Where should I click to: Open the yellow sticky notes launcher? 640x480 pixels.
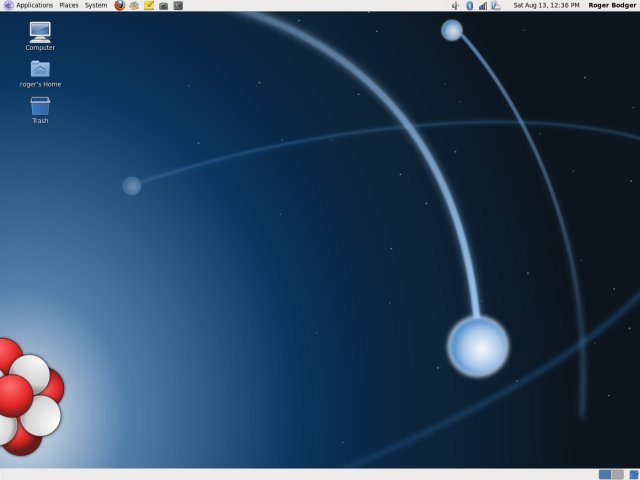click(149, 5)
